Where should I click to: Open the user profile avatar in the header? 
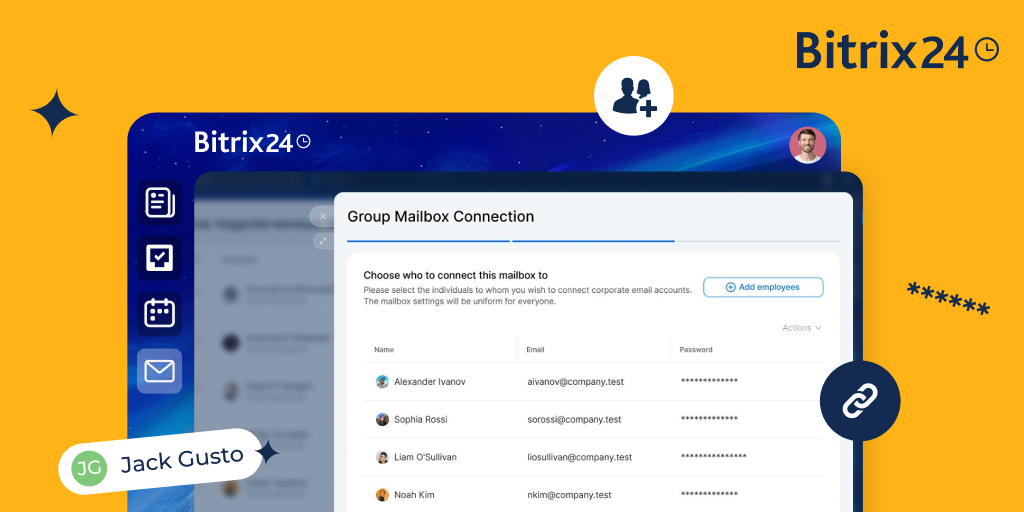(807, 145)
